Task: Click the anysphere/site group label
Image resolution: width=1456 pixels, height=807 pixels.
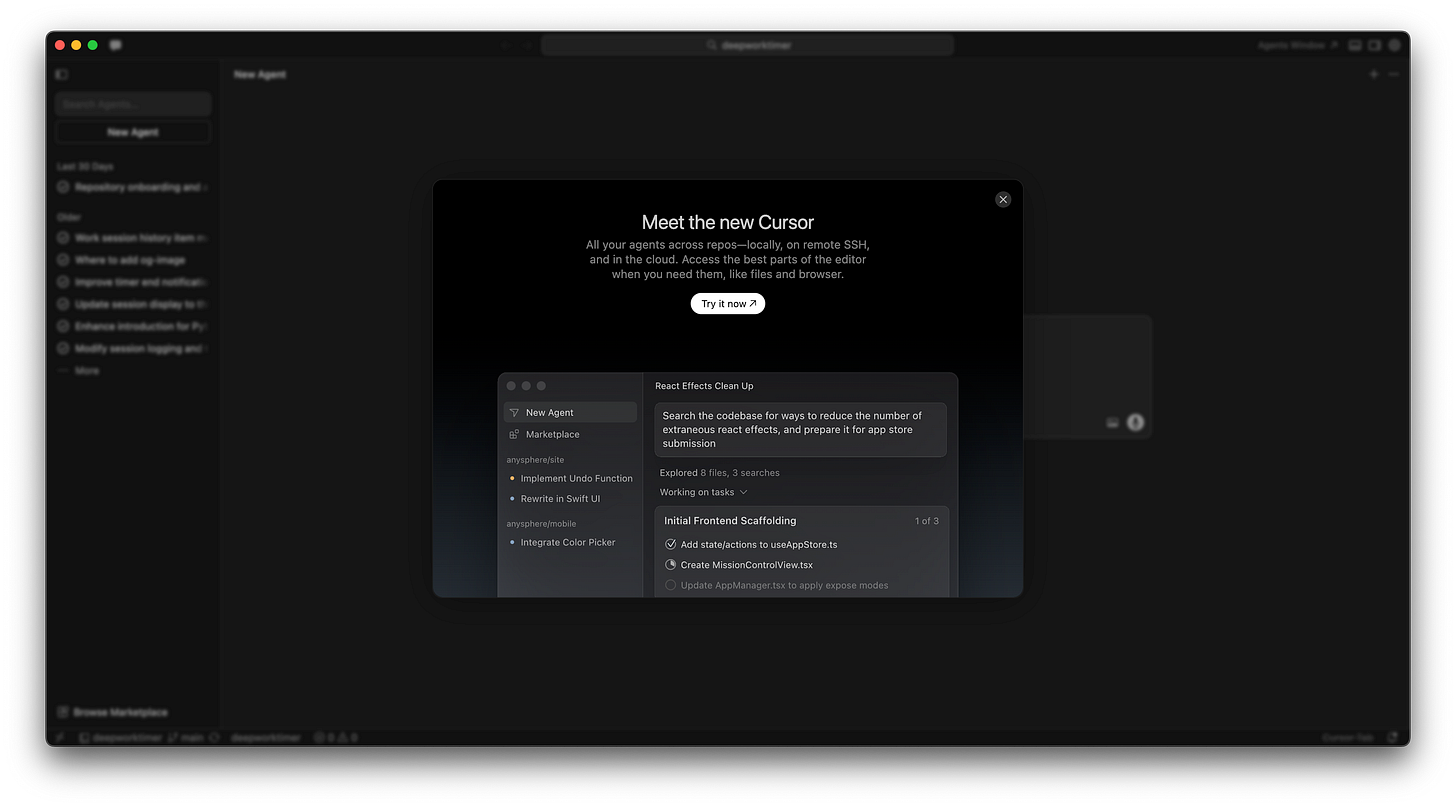Action: 535,460
